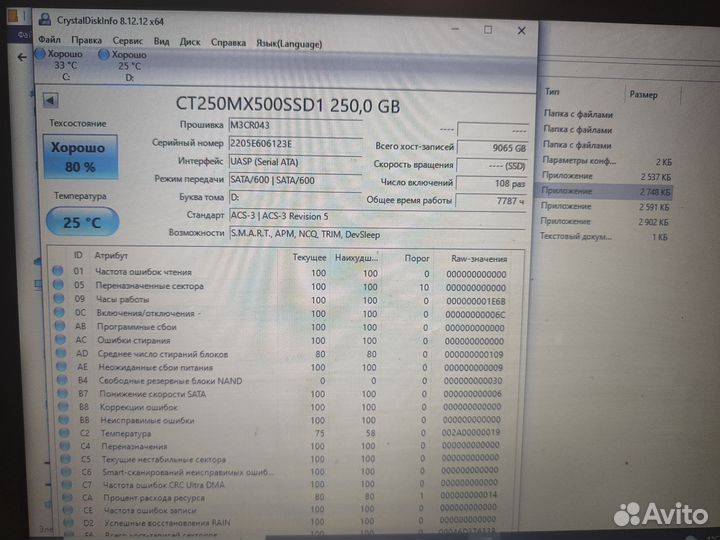Select the Параметры конф... 2 КБ row in Explorer
The width and height of the screenshot is (720, 540).
pyautogui.click(x=605, y=161)
